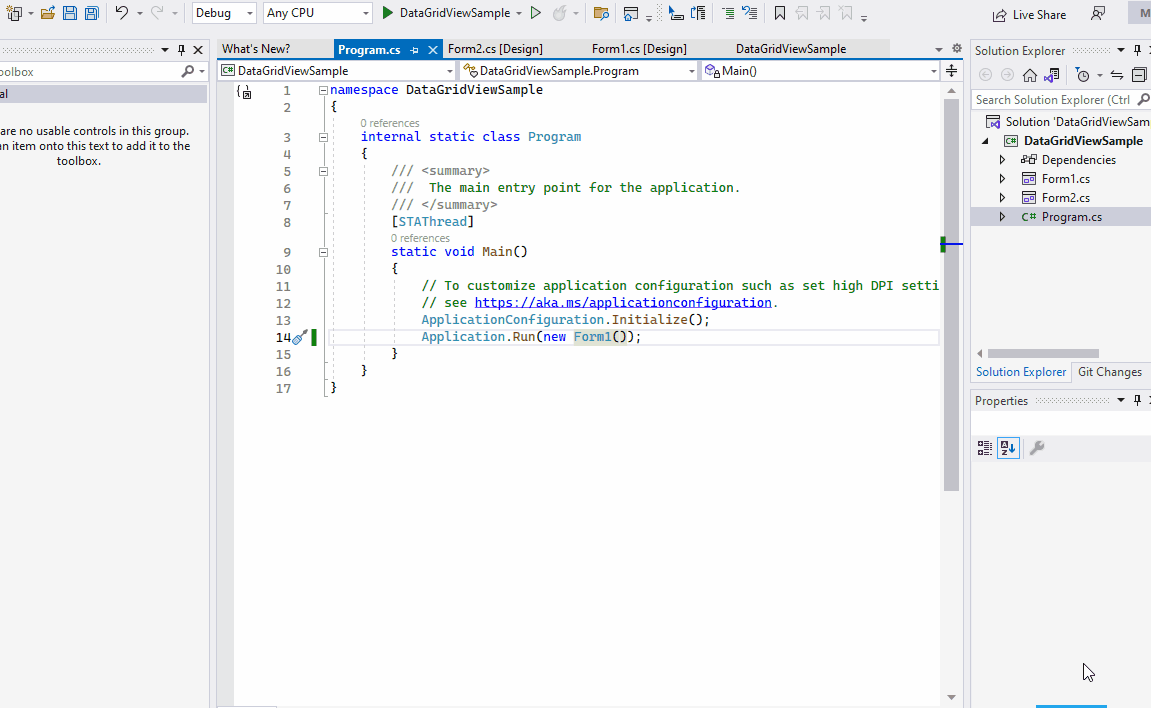Sort Properties alphabetically

(x=1008, y=447)
